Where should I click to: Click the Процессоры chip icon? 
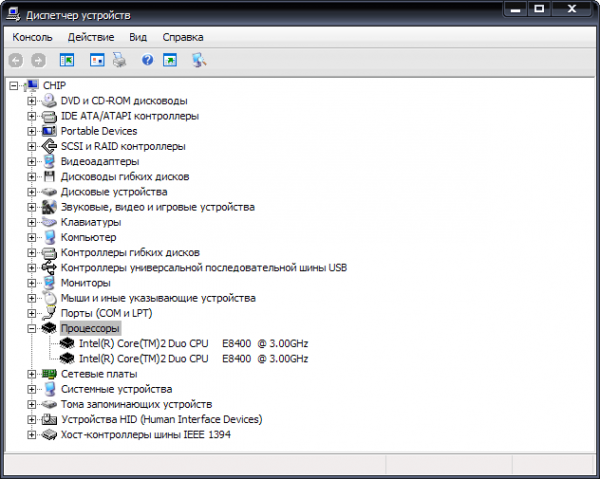(49, 328)
